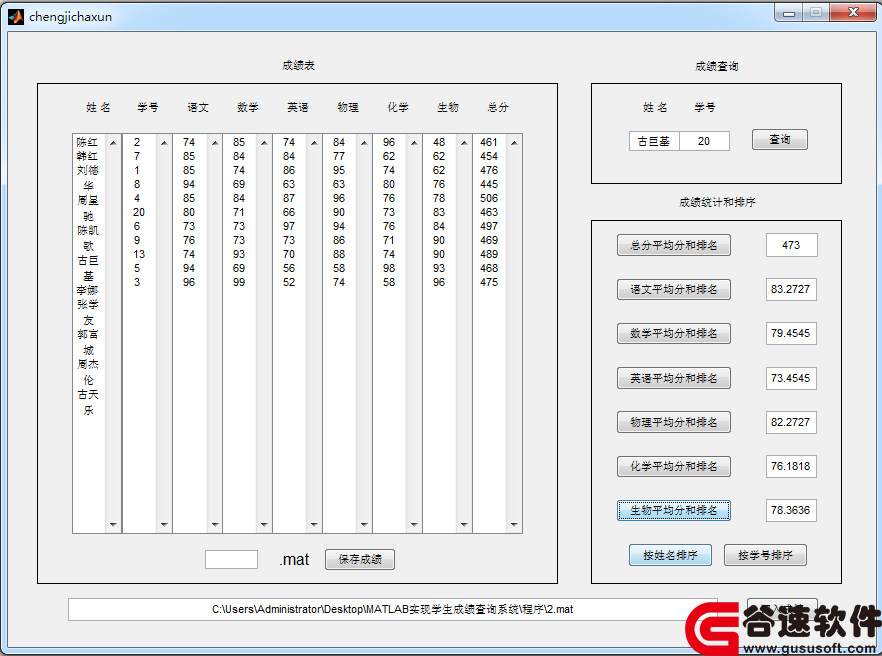The image size is (882, 656).
Task: Focus the query 学号 field showing 20
Action: pos(704,141)
